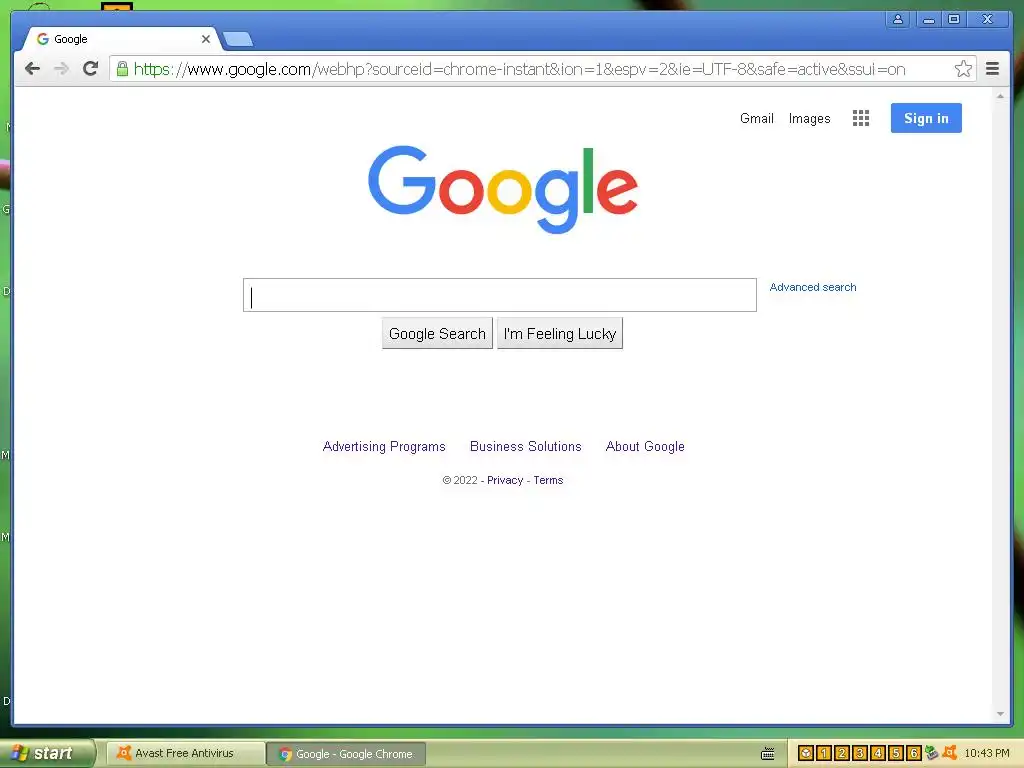The width and height of the screenshot is (1024, 768).
Task: Click the green padlock security icon
Action: (122, 69)
